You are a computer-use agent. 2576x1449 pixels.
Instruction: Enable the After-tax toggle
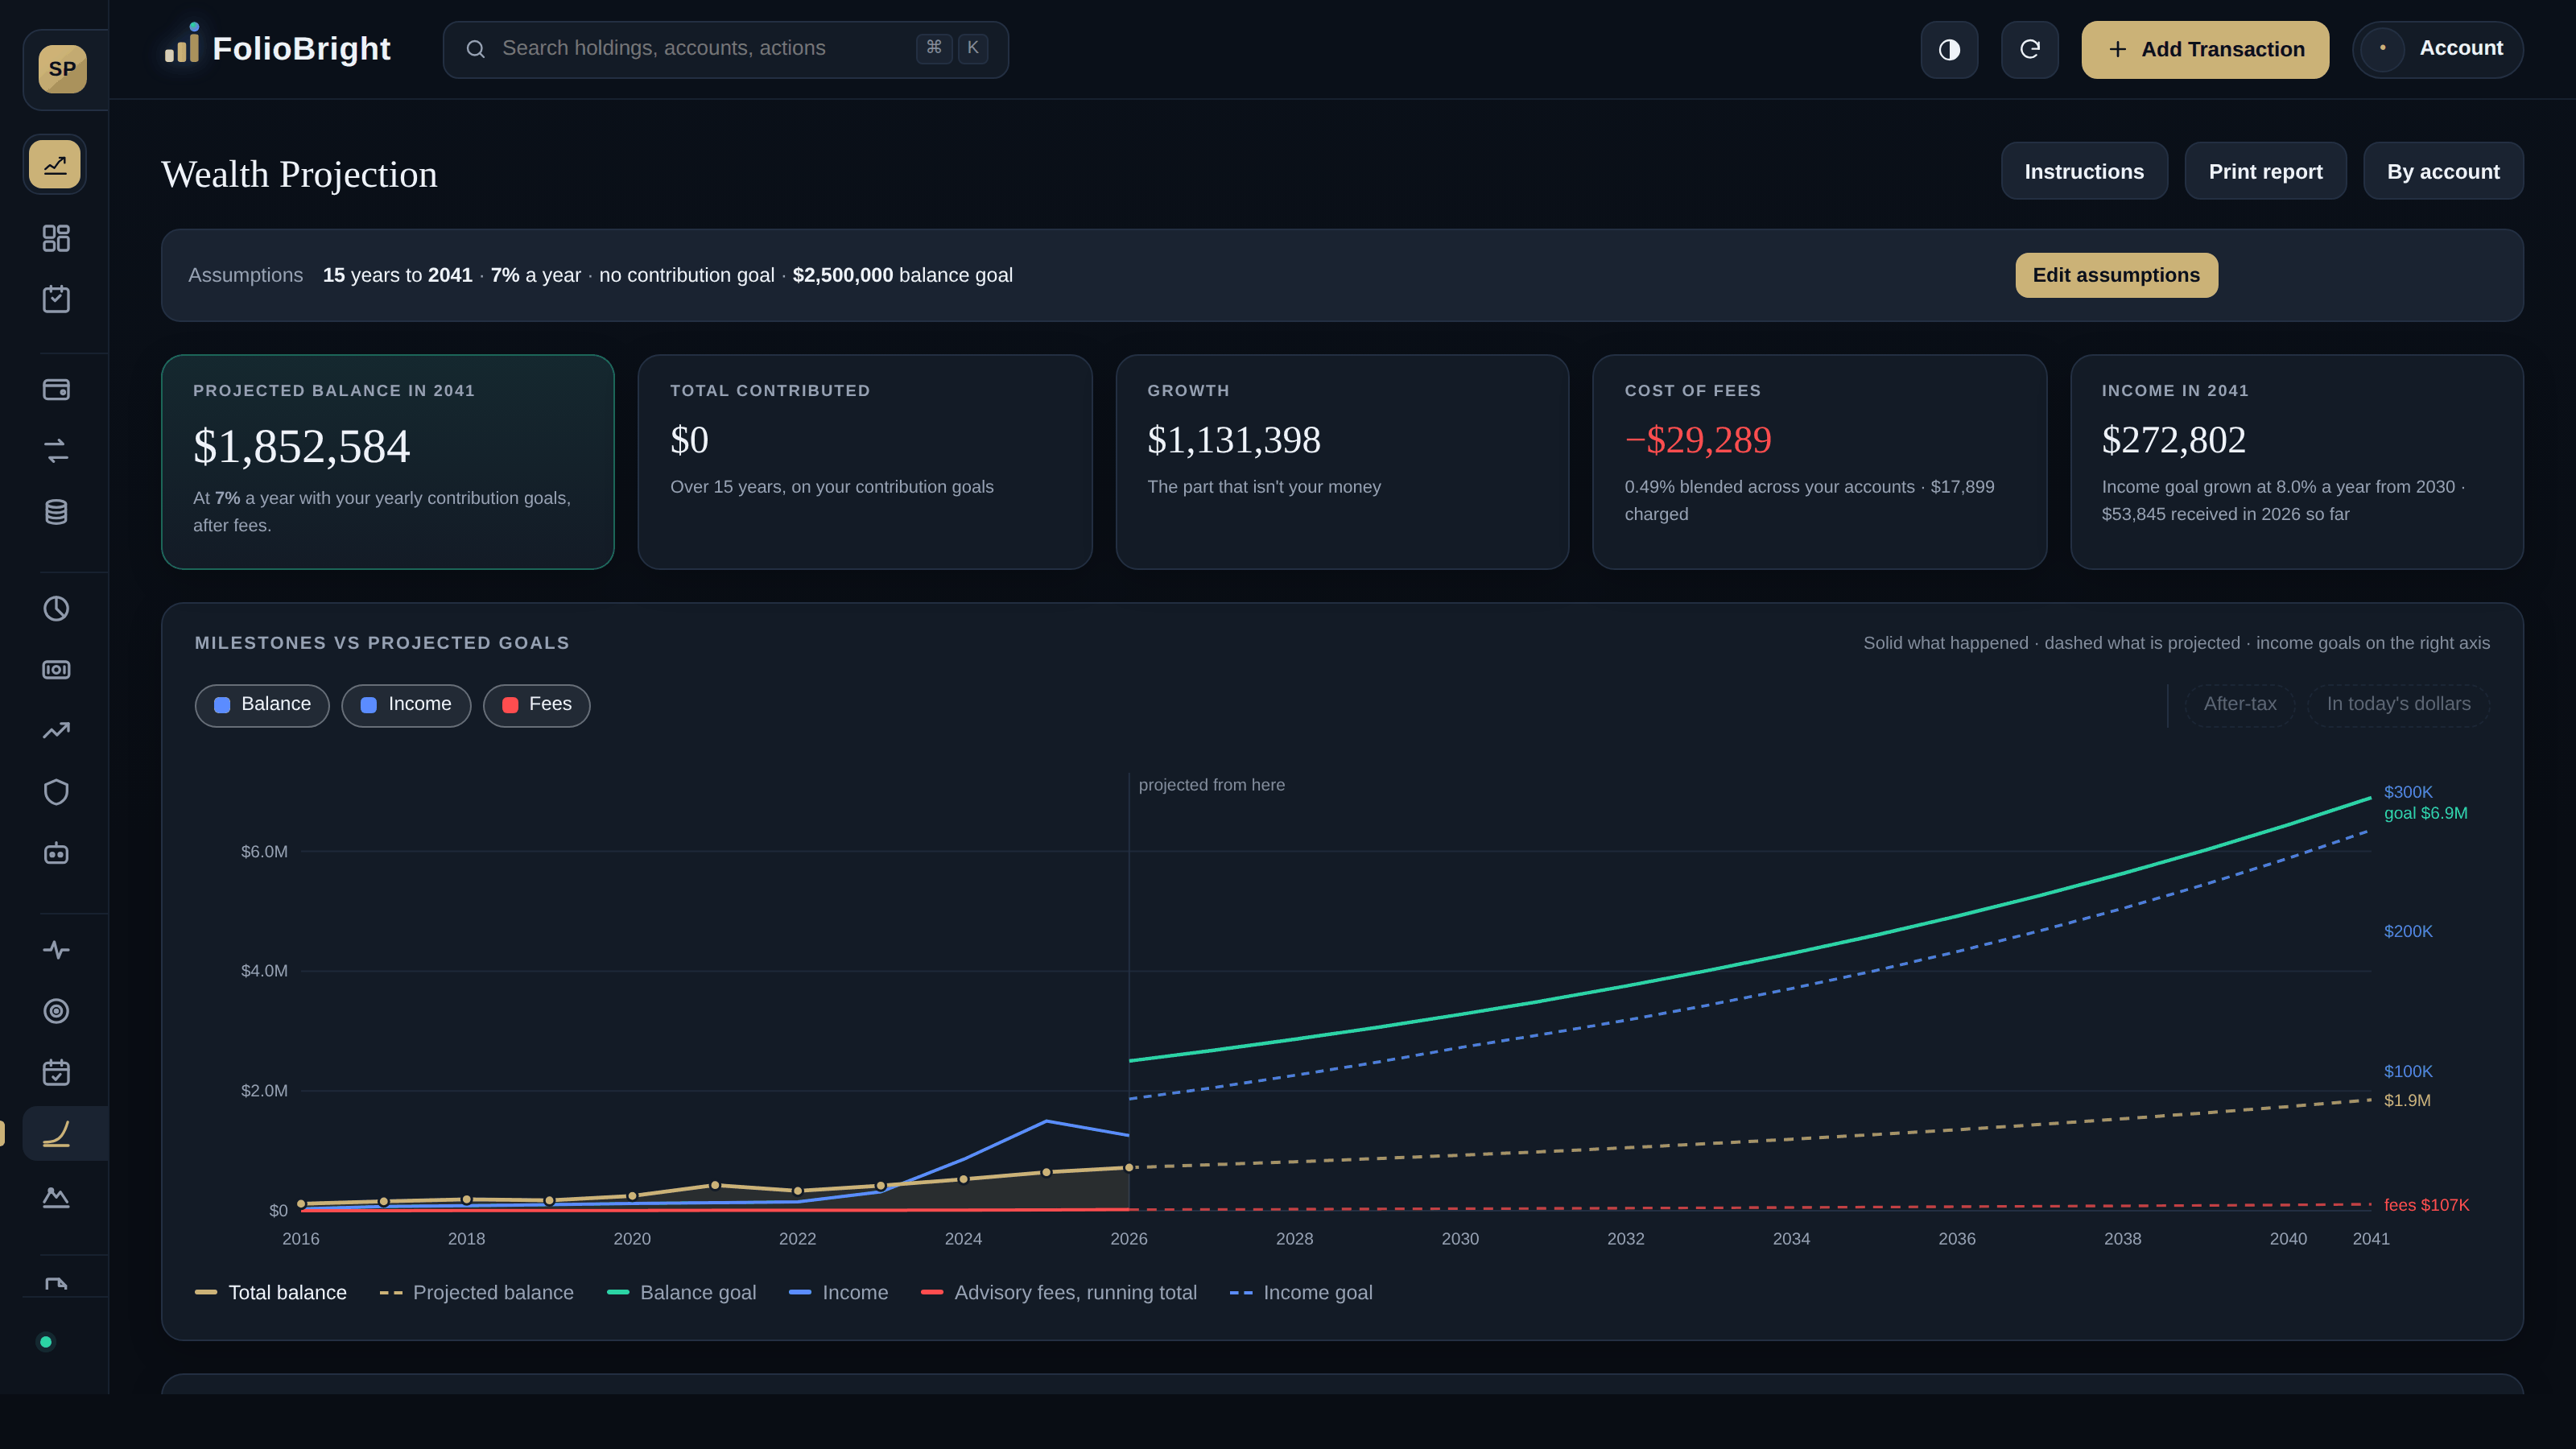coord(2240,705)
